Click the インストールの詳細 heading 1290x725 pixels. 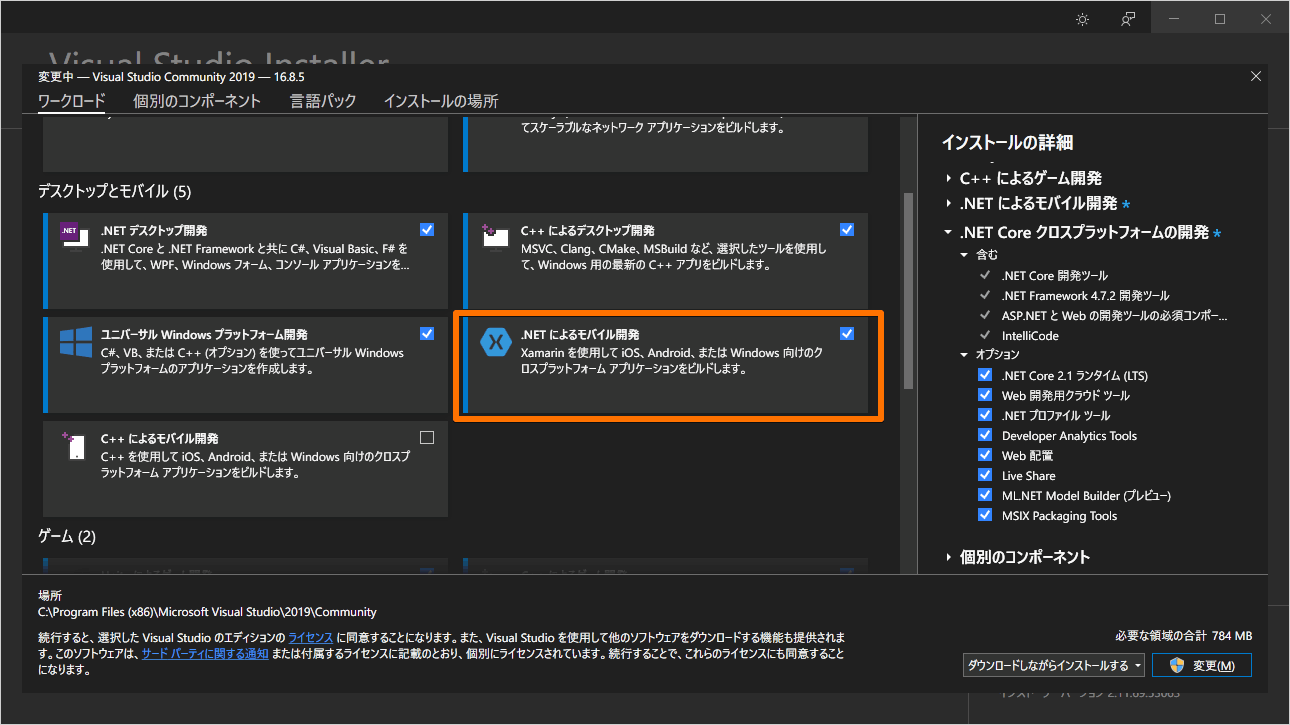1007,142
